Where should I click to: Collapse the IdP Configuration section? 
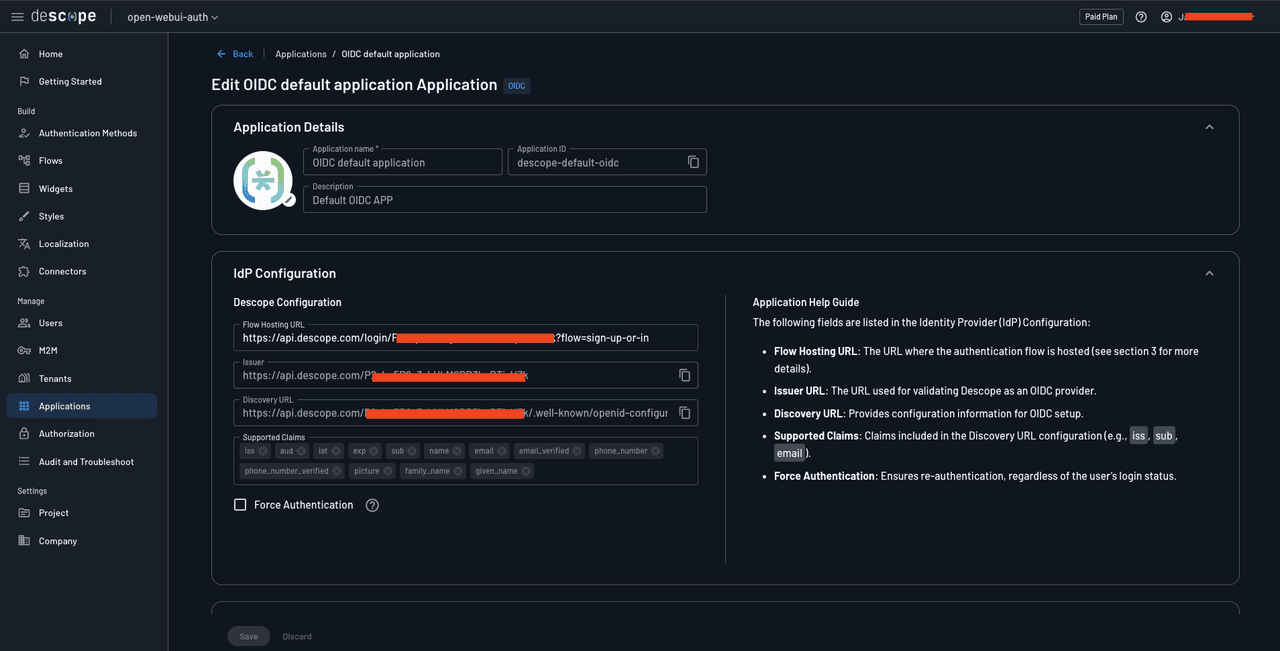point(1209,272)
